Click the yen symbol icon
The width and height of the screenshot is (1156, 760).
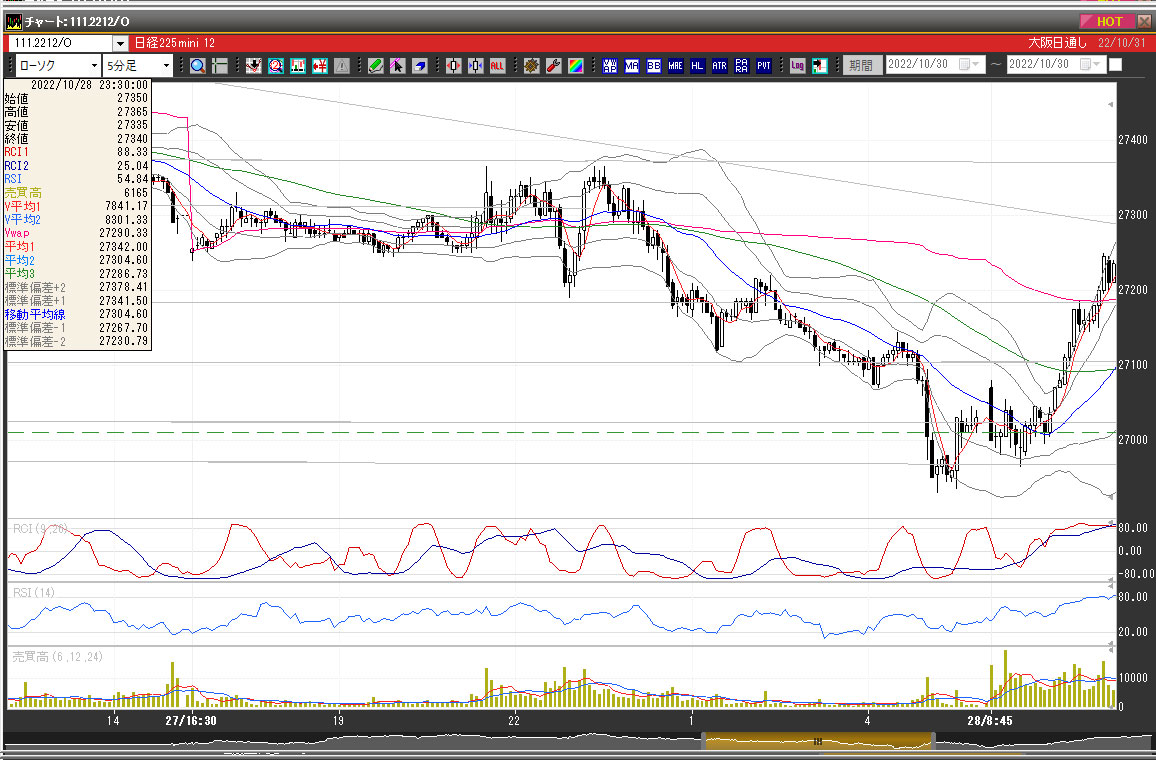pos(320,66)
